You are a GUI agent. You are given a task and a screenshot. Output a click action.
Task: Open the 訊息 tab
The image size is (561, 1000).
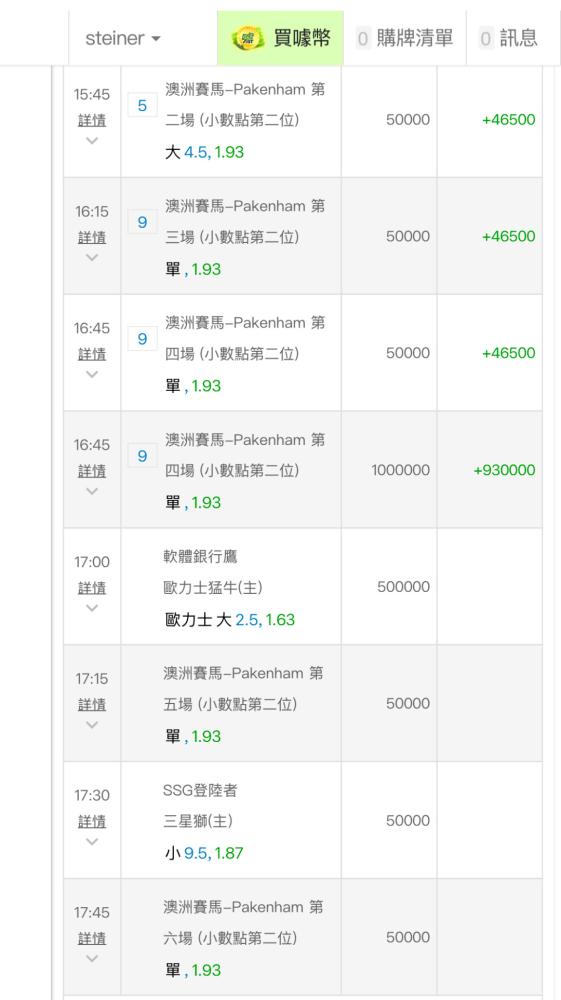[509, 38]
